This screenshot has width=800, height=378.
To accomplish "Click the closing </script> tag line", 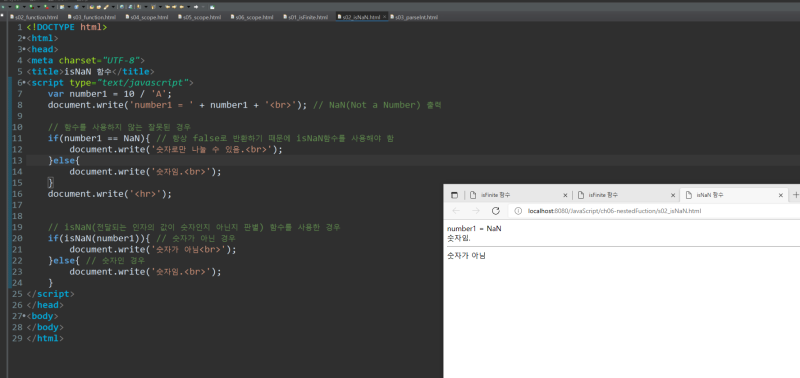I will tap(51, 294).
